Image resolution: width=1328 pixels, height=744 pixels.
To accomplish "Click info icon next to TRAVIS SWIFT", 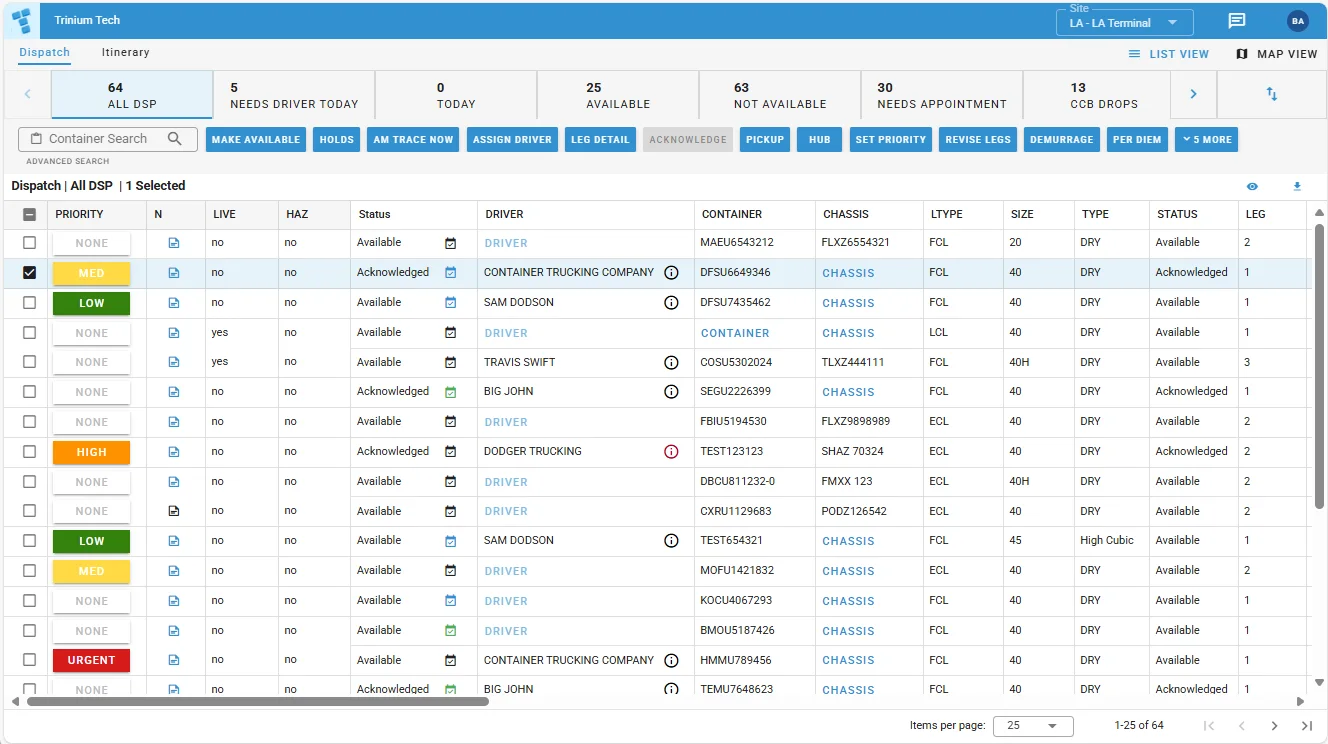I will click(671, 362).
